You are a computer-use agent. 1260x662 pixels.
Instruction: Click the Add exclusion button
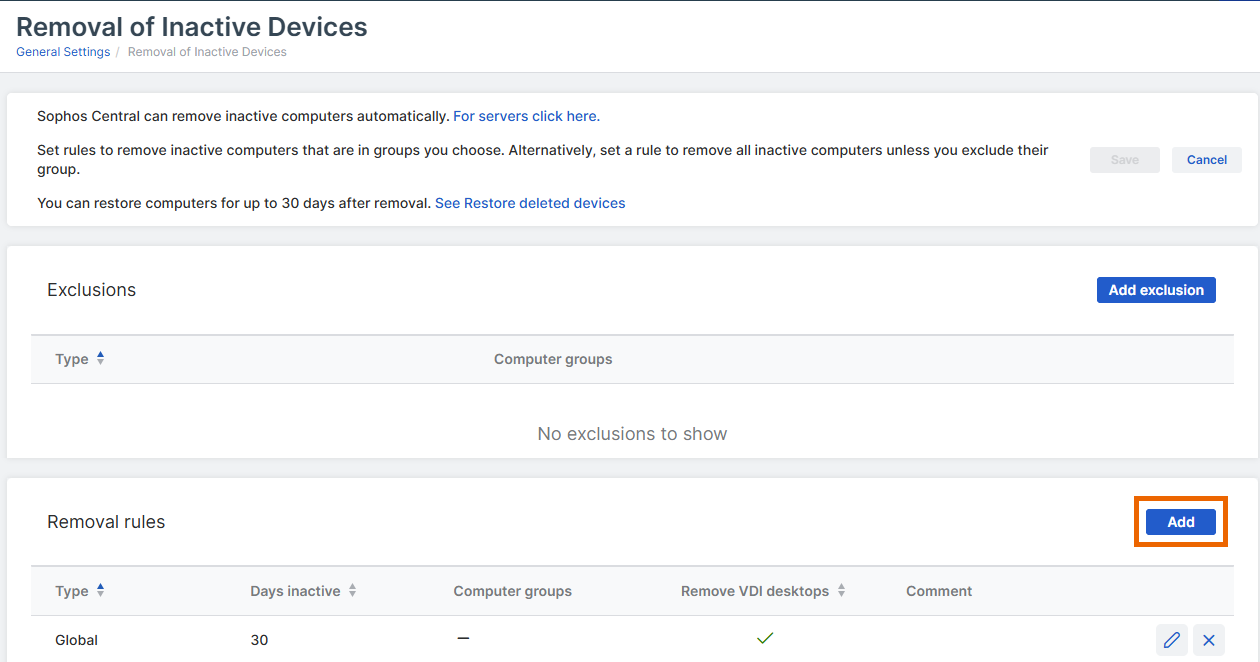[x=1156, y=290]
